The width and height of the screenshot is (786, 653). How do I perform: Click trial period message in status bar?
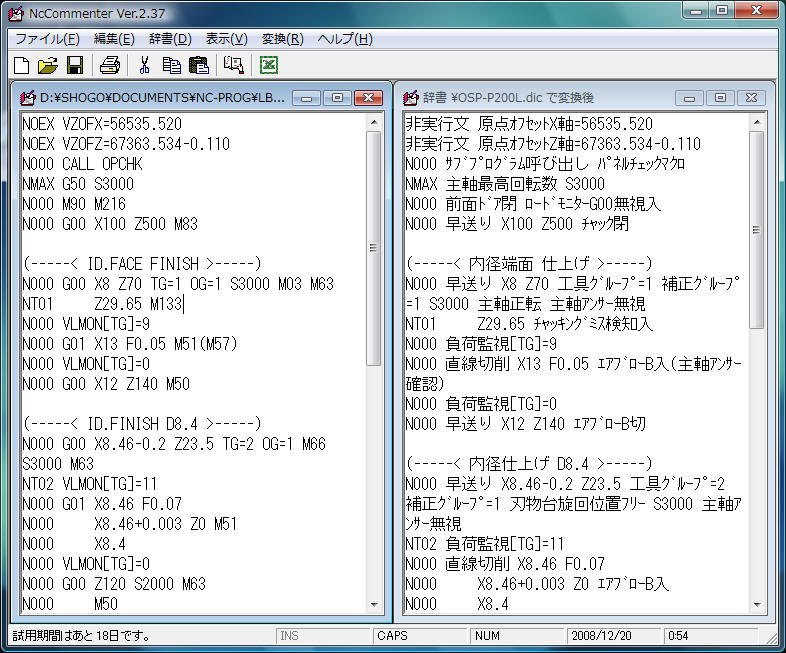pos(81,635)
